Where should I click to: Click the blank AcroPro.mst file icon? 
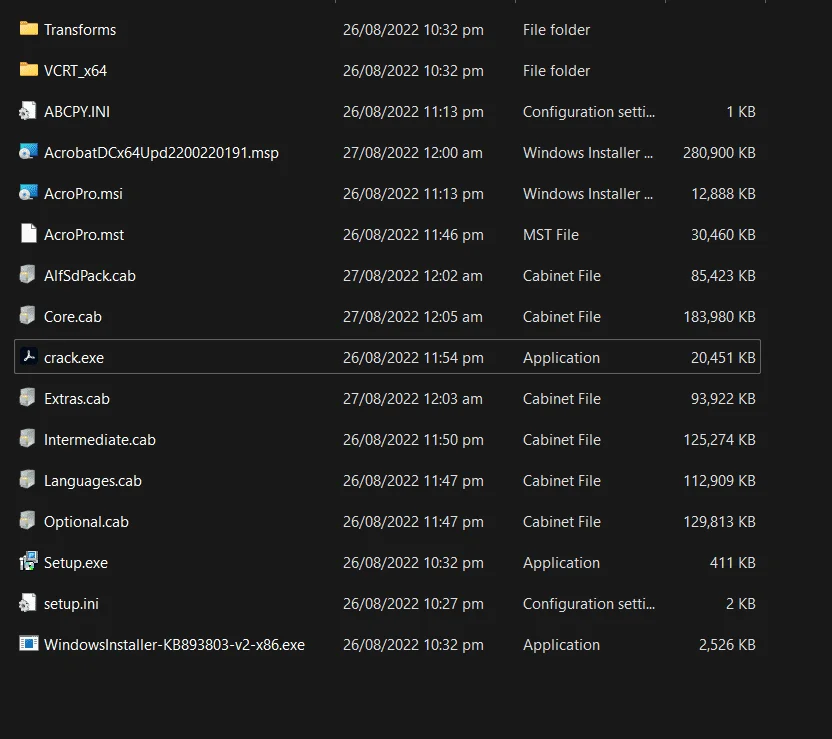click(29, 233)
